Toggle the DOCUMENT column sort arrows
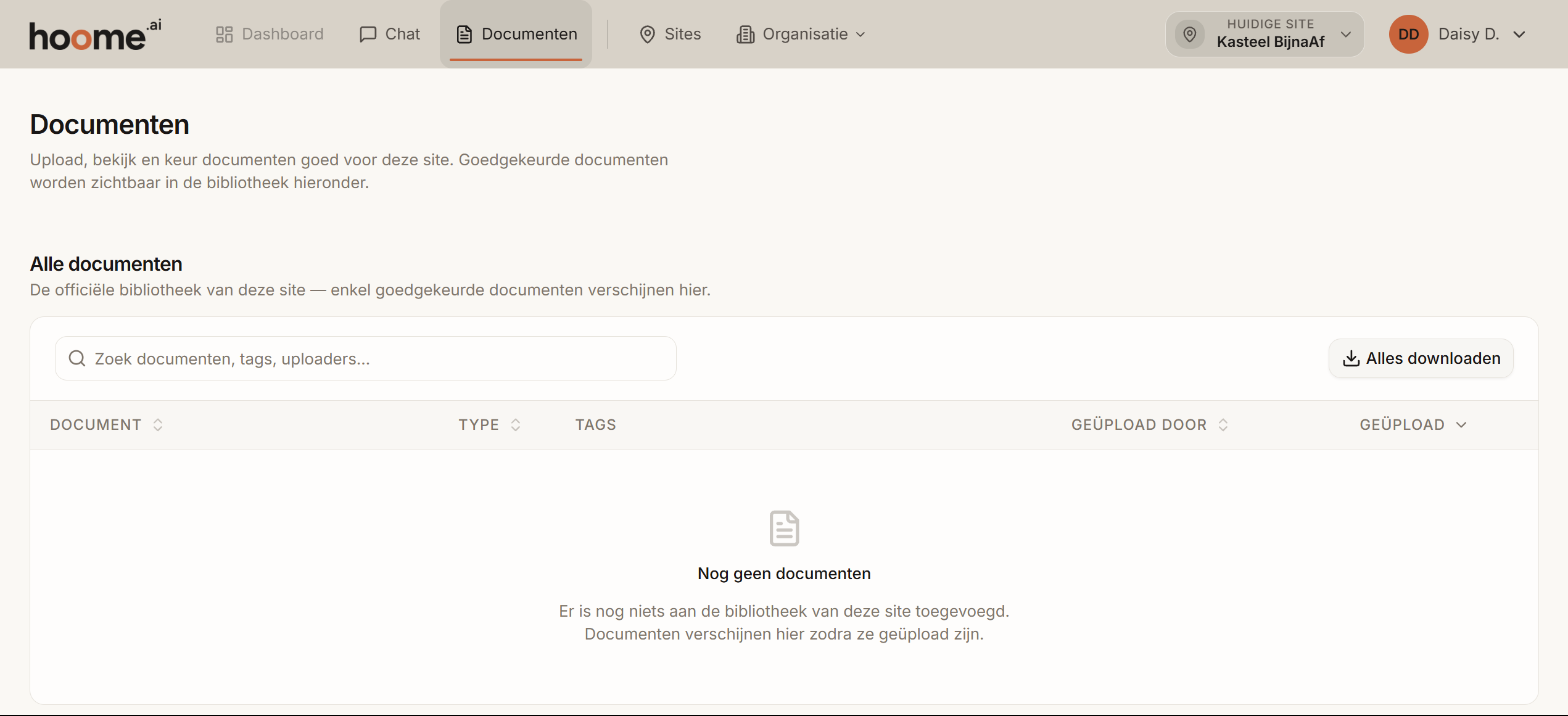 [x=157, y=425]
